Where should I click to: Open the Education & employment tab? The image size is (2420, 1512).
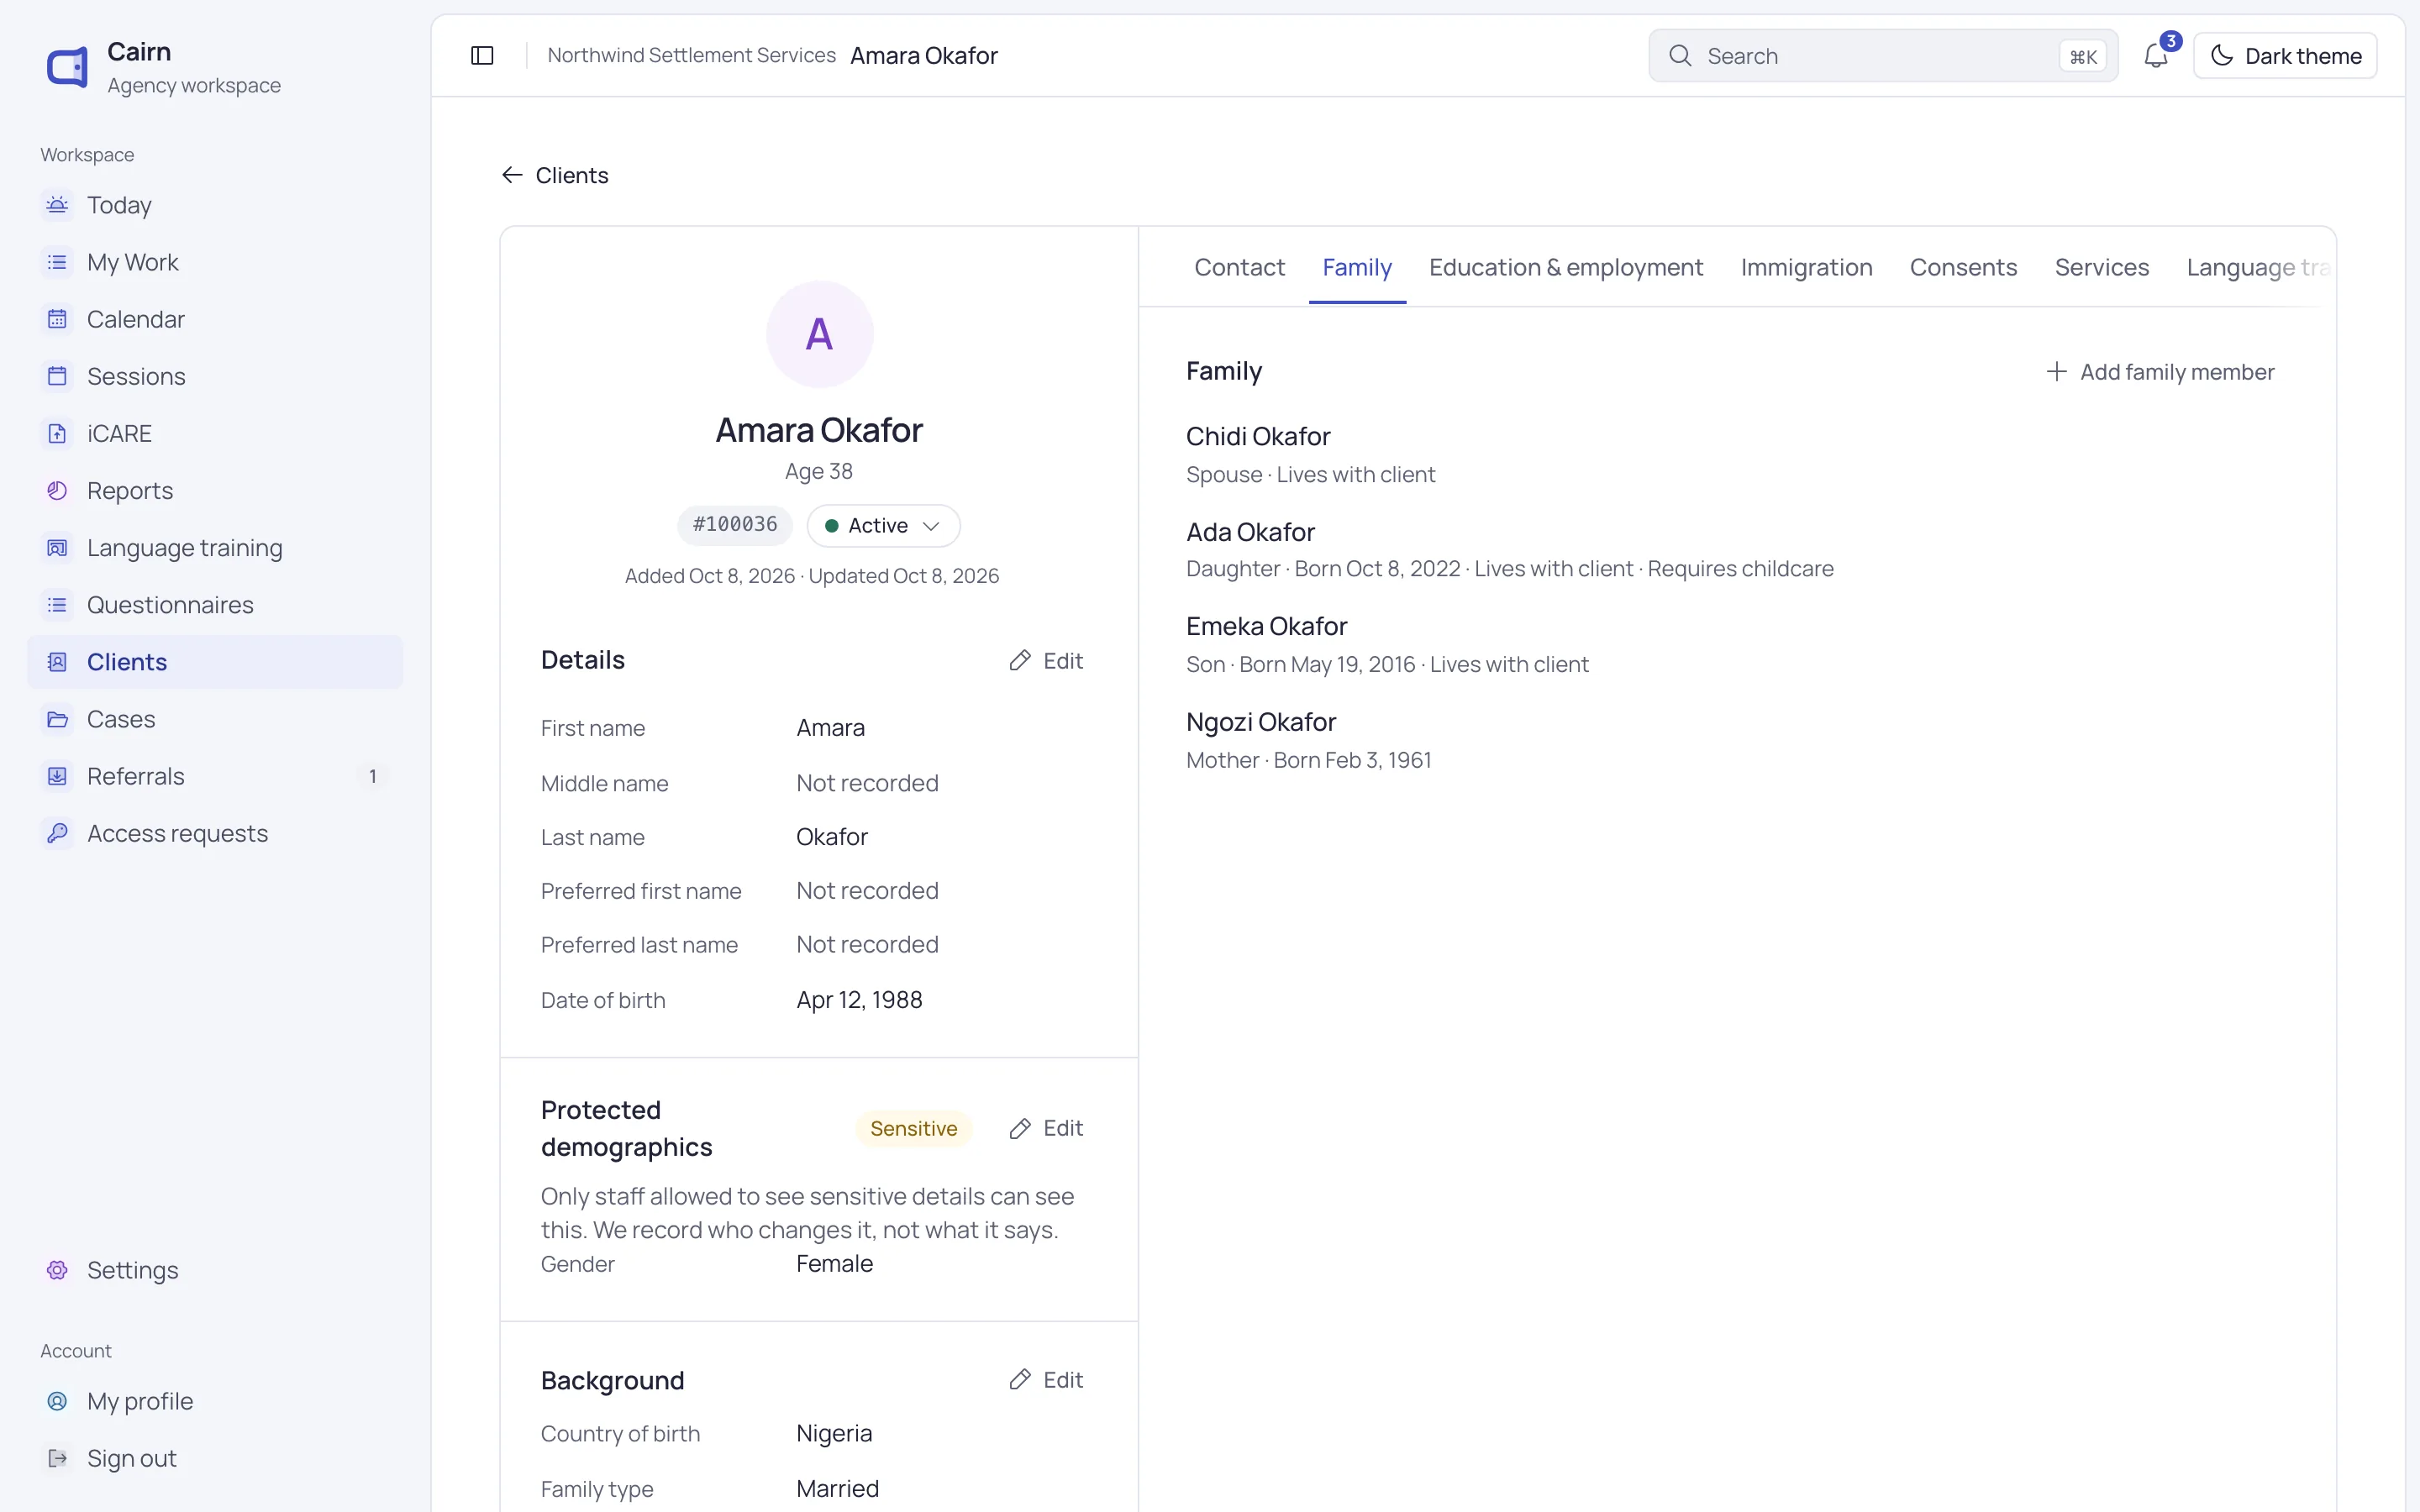[x=1565, y=267]
